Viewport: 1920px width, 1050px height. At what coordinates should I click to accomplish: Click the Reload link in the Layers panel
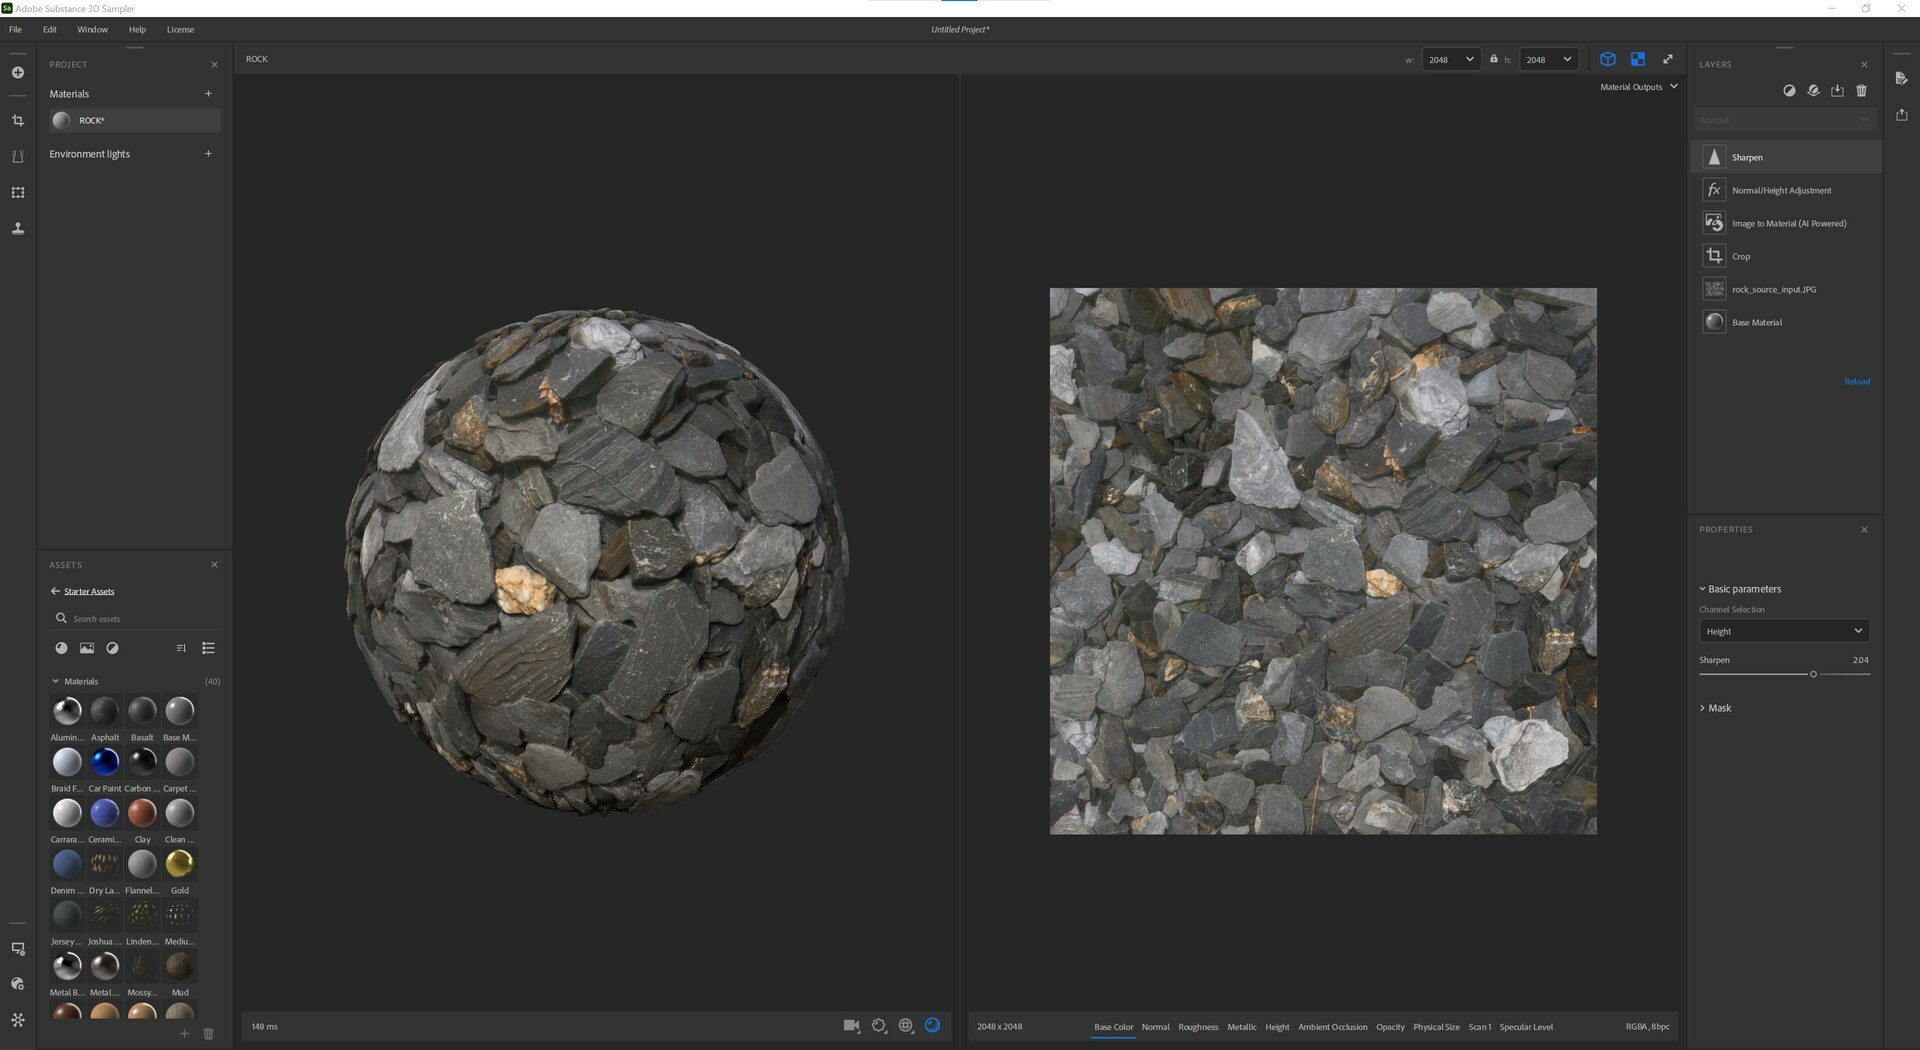pos(1856,381)
